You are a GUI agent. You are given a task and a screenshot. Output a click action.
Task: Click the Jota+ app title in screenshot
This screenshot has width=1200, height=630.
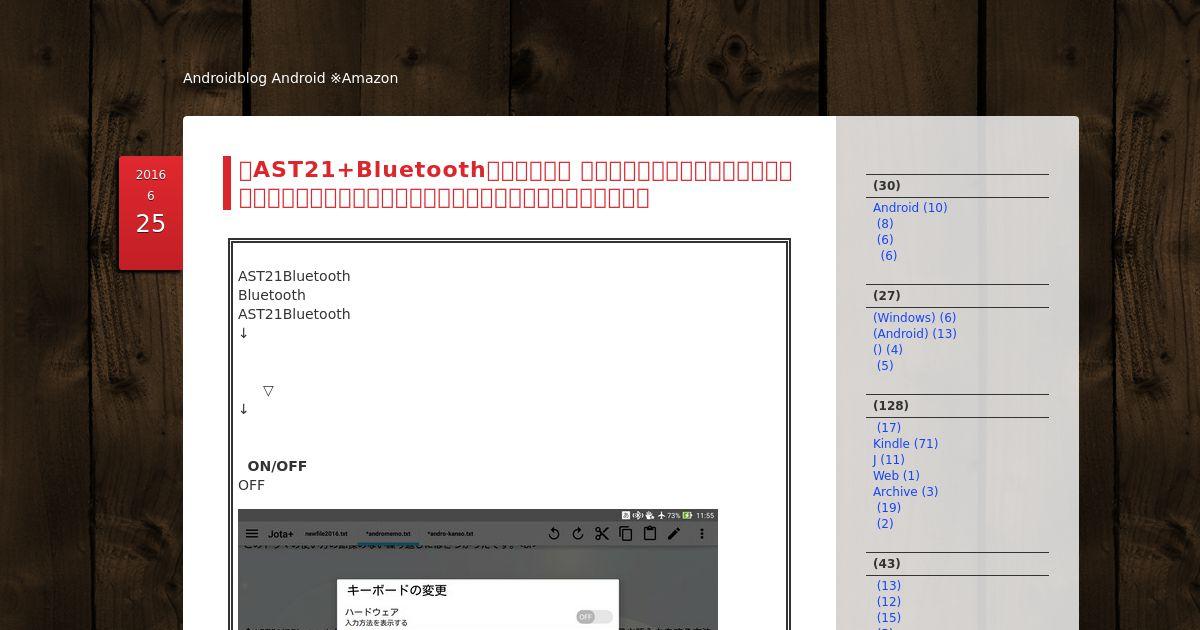pos(280,534)
